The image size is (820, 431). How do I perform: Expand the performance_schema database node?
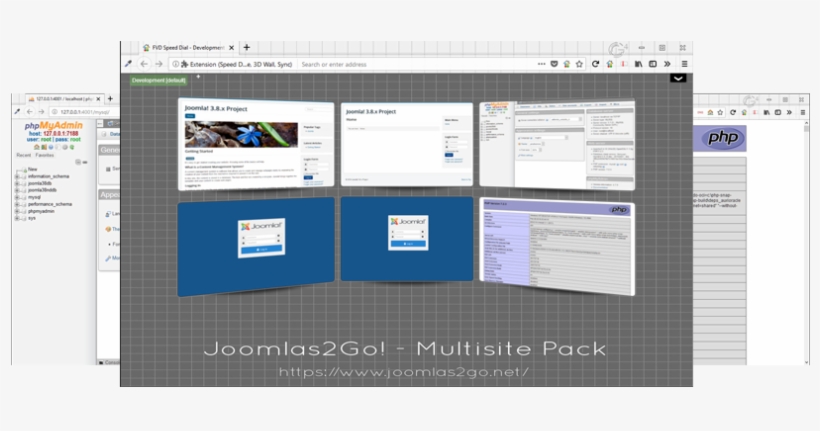(x=17, y=205)
